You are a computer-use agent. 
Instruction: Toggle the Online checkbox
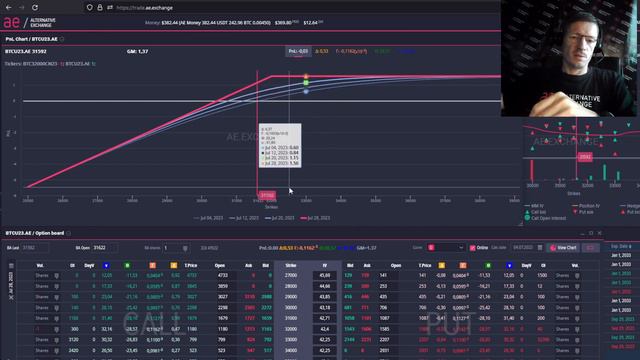(x=472, y=248)
